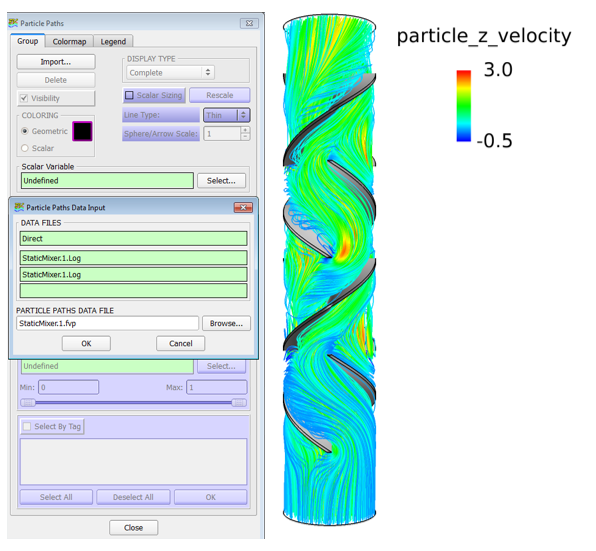Select the Geometric coloring radio button
The height and width of the screenshot is (551, 596).
click(x=25, y=131)
